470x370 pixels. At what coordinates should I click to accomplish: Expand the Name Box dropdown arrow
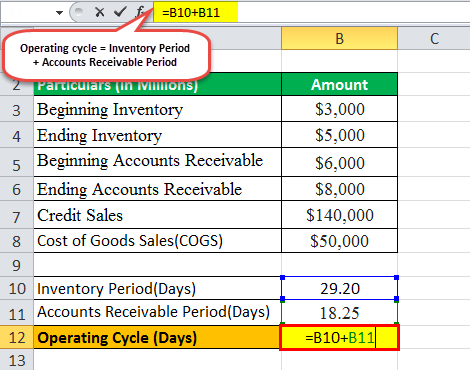pyautogui.click(x=59, y=13)
